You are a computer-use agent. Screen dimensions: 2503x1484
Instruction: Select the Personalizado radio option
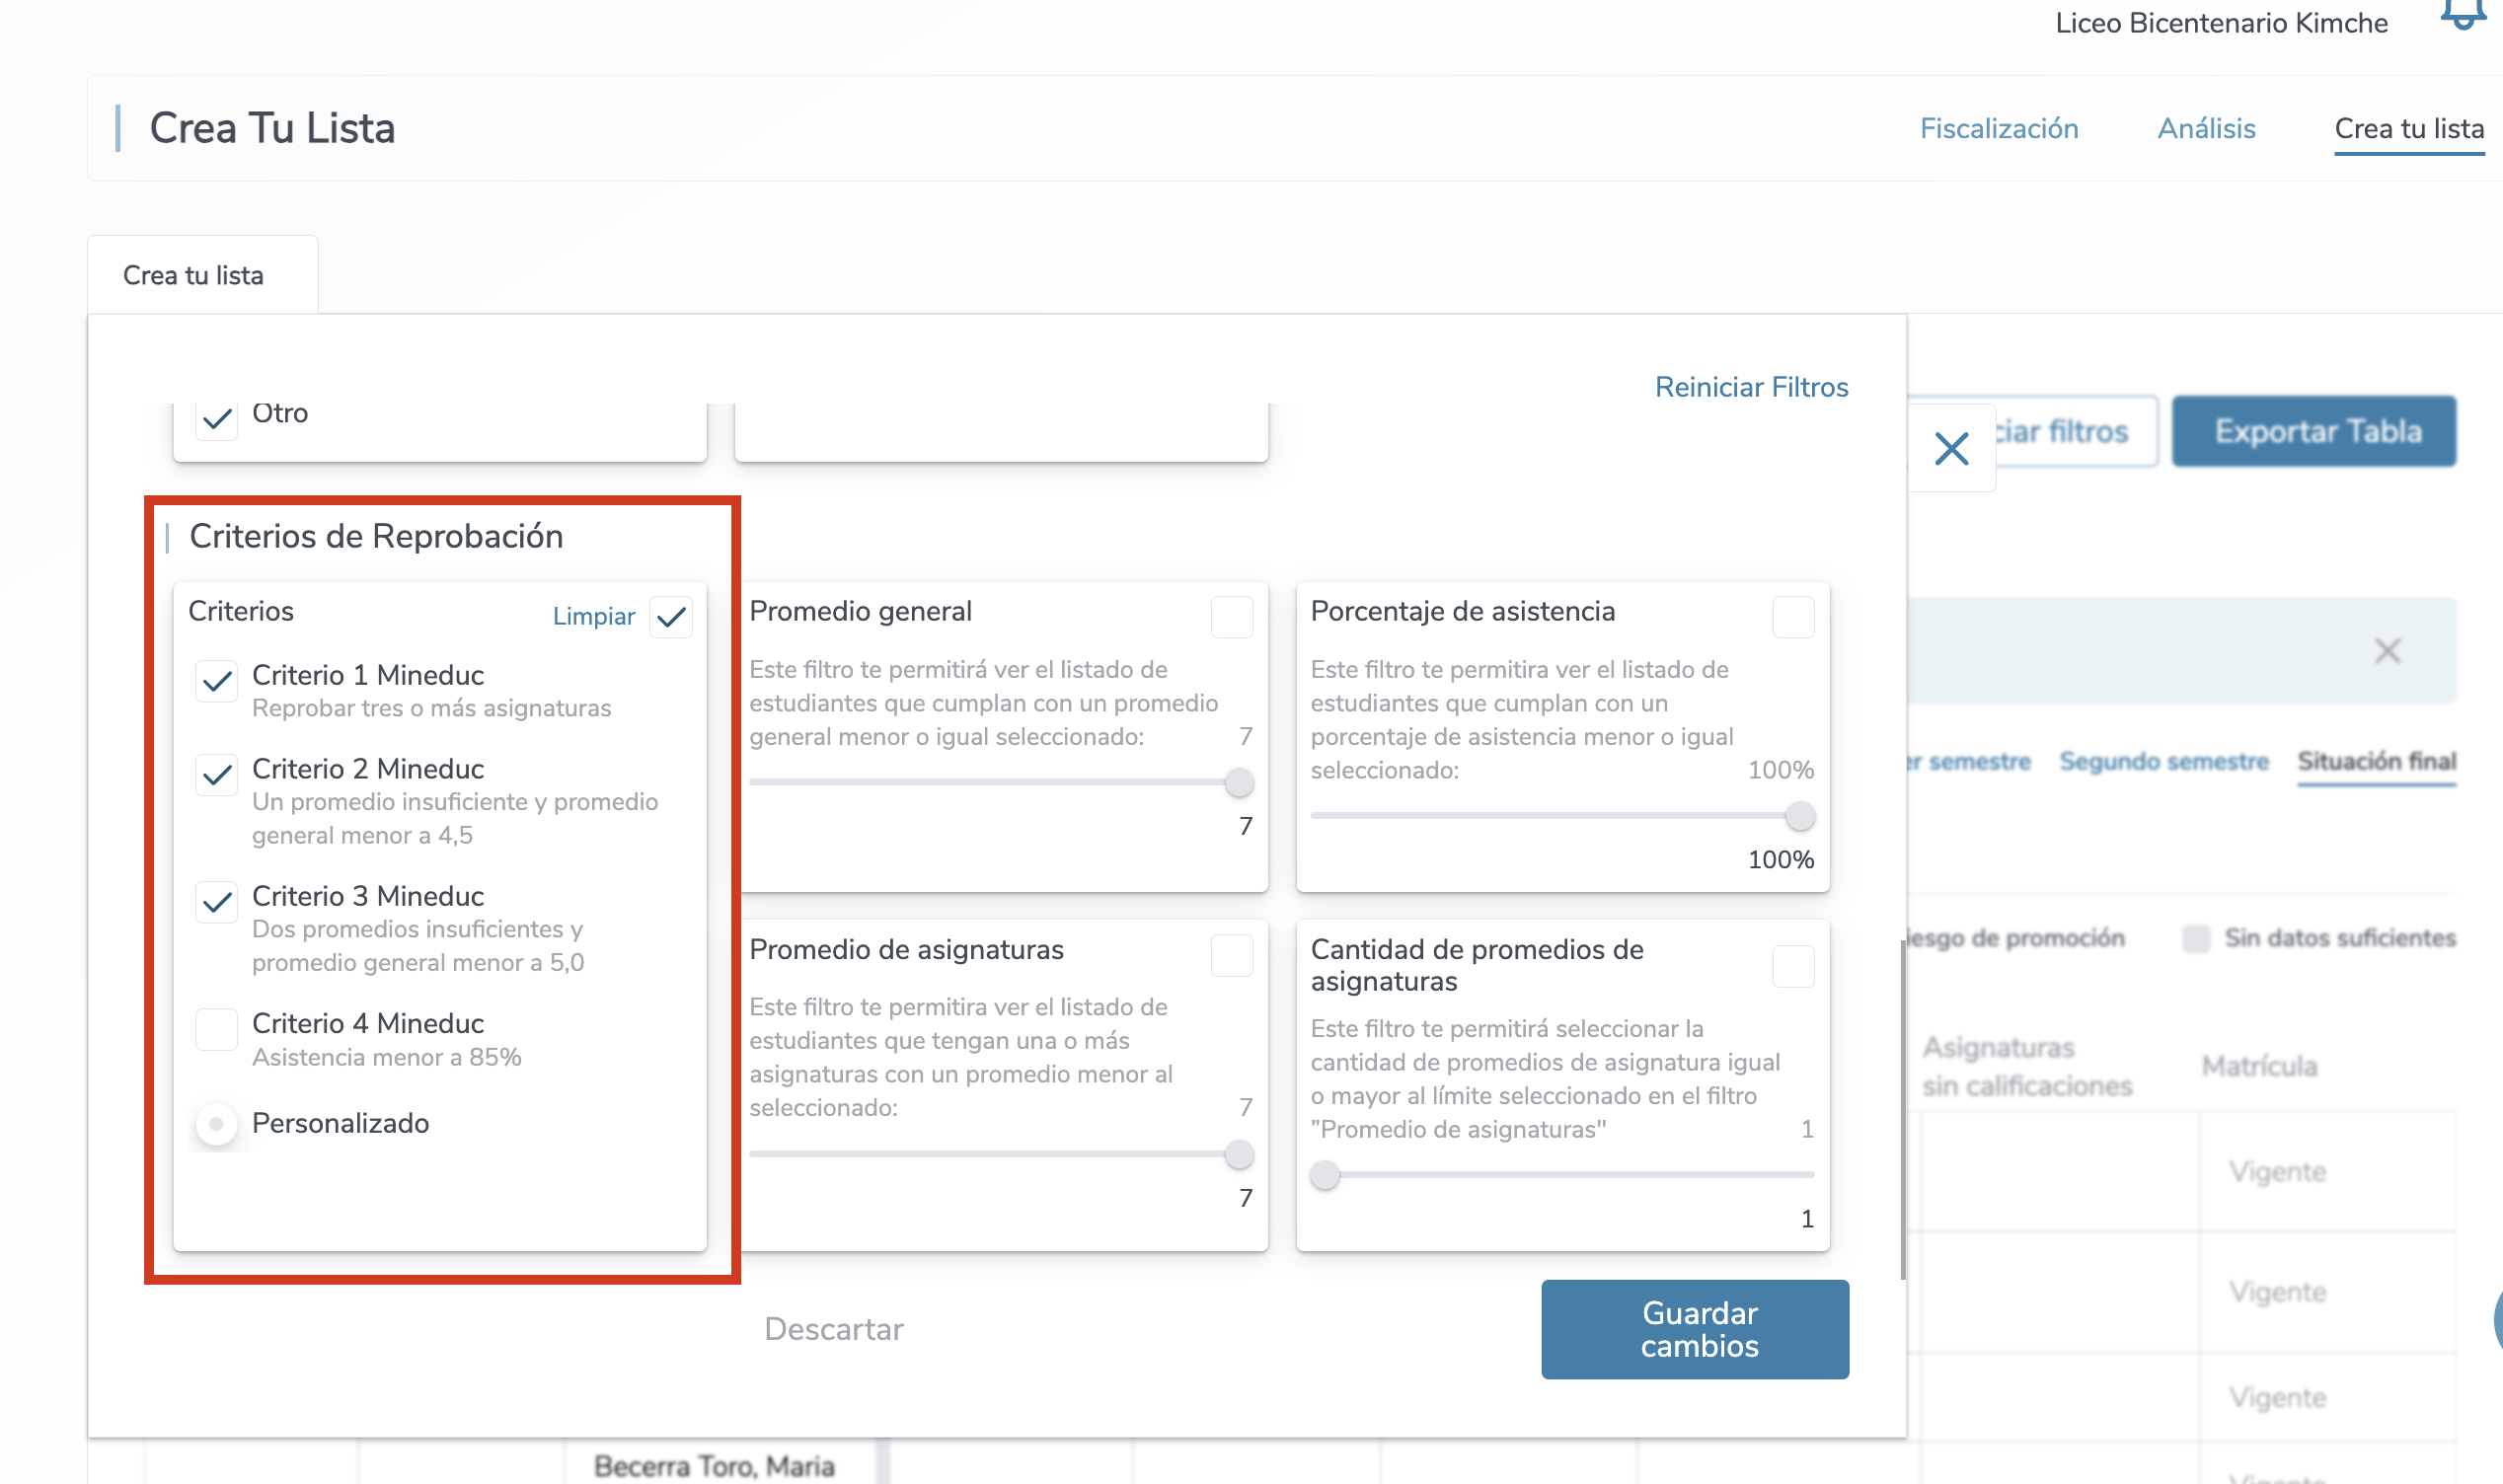click(216, 1124)
